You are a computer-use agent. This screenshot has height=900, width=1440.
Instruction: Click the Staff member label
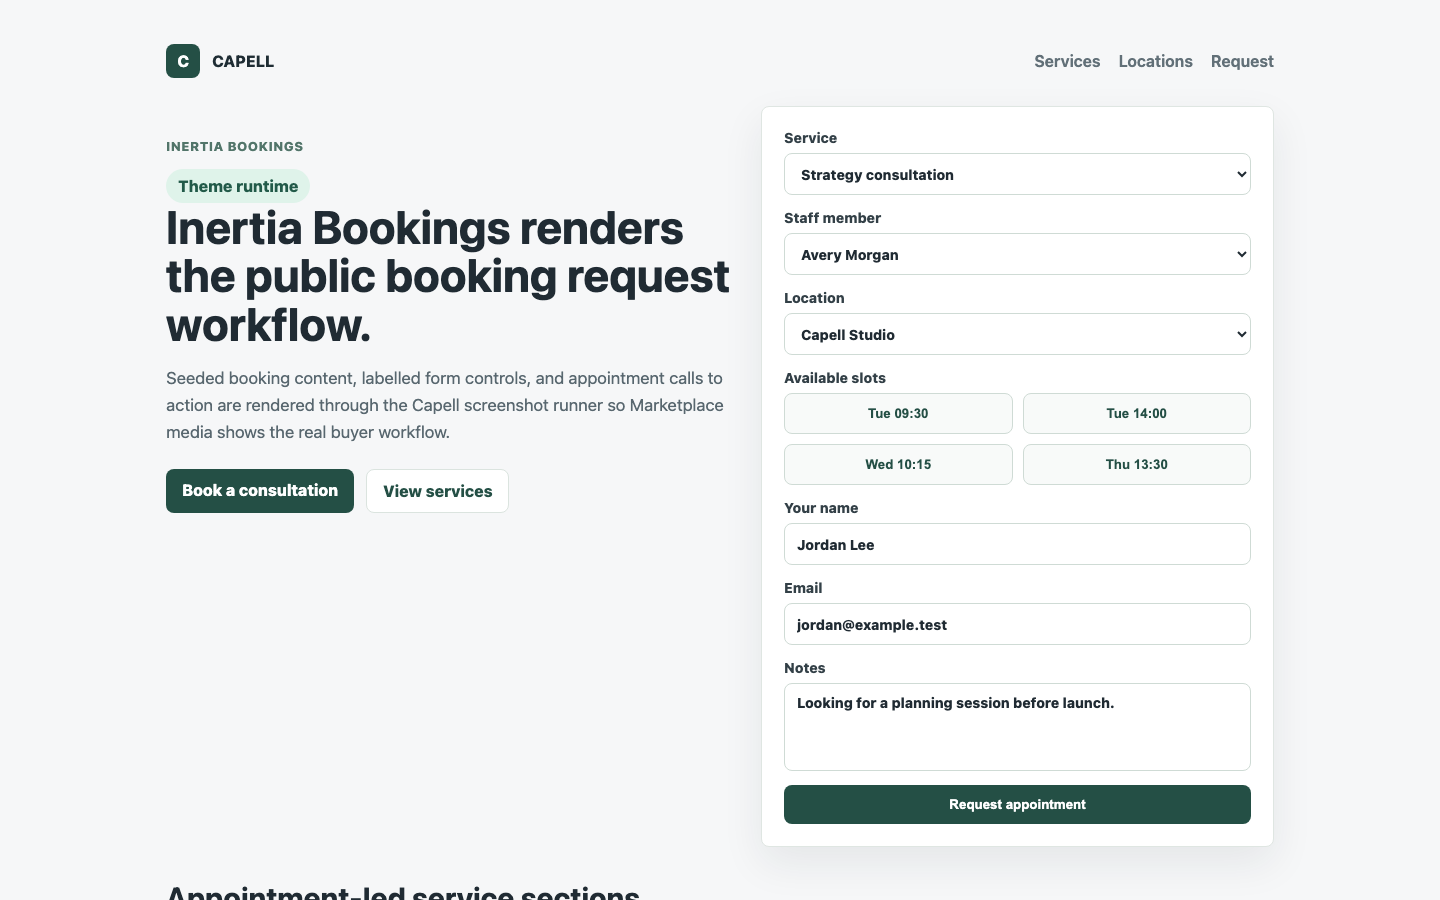(832, 218)
